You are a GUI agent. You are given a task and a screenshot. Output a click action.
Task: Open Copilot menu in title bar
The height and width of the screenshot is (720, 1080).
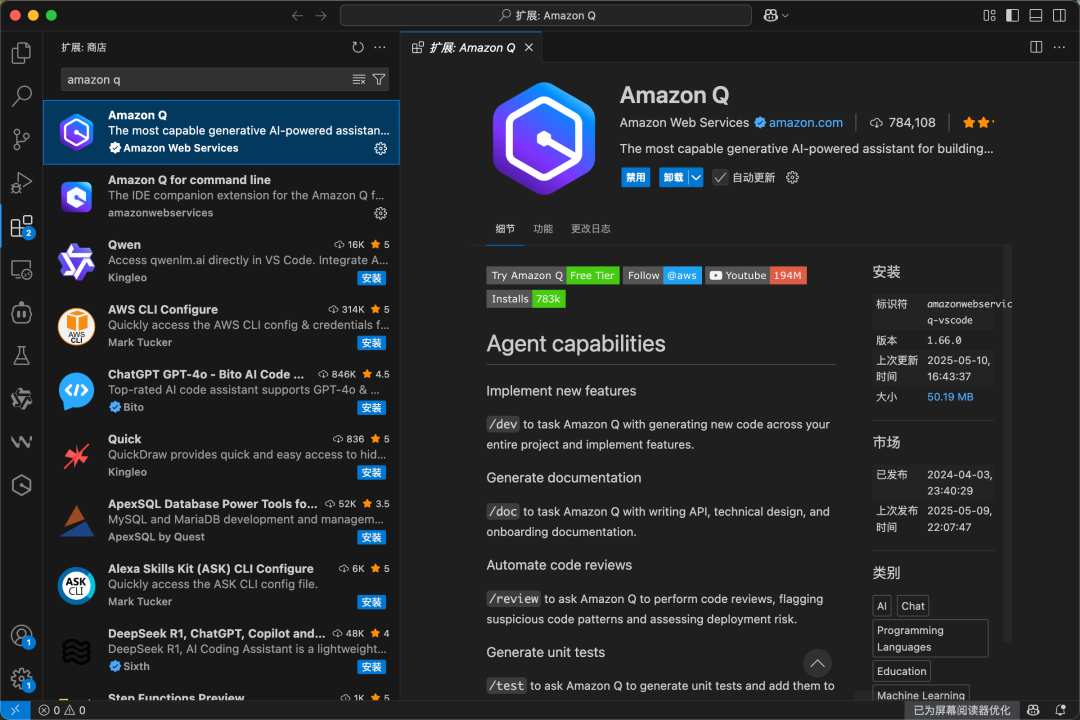coord(776,15)
